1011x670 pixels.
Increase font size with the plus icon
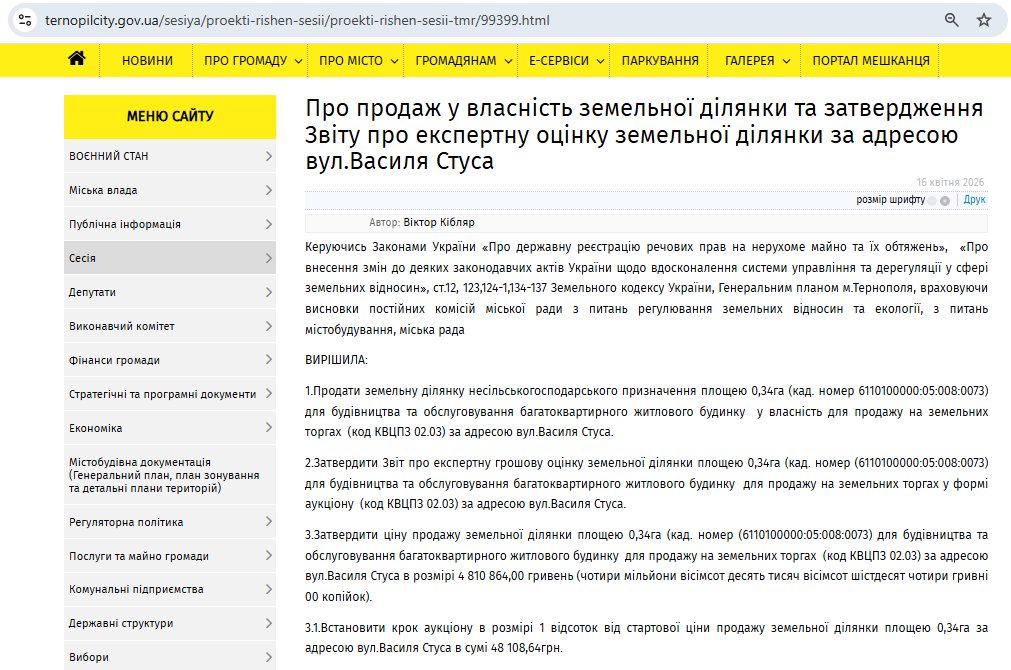[x=945, y=200]
